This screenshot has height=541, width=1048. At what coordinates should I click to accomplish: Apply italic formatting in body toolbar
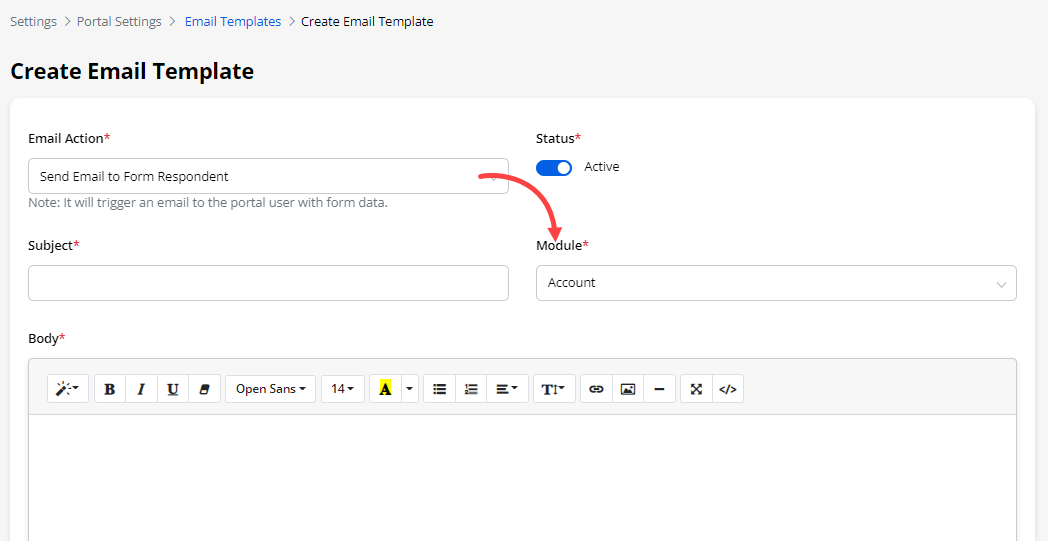pos(141,389)
